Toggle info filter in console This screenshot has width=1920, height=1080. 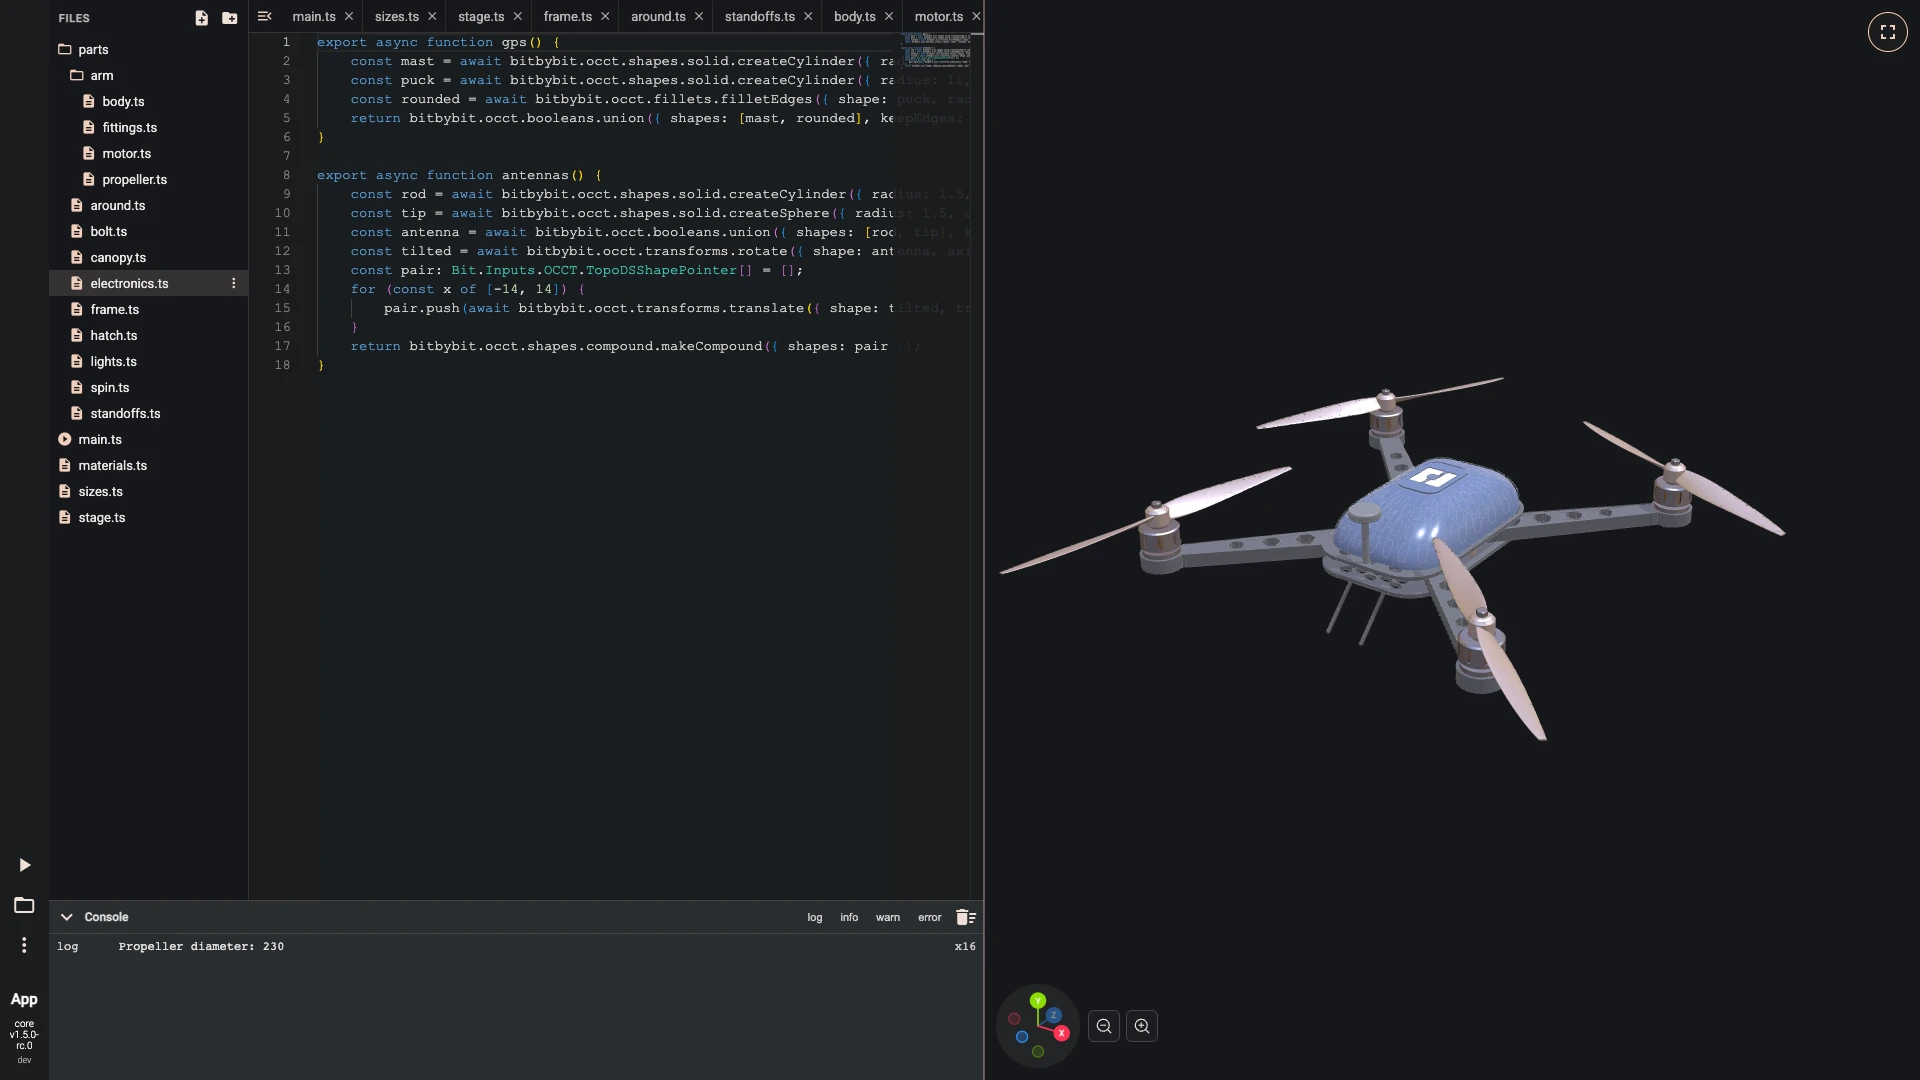pos(849,917)
